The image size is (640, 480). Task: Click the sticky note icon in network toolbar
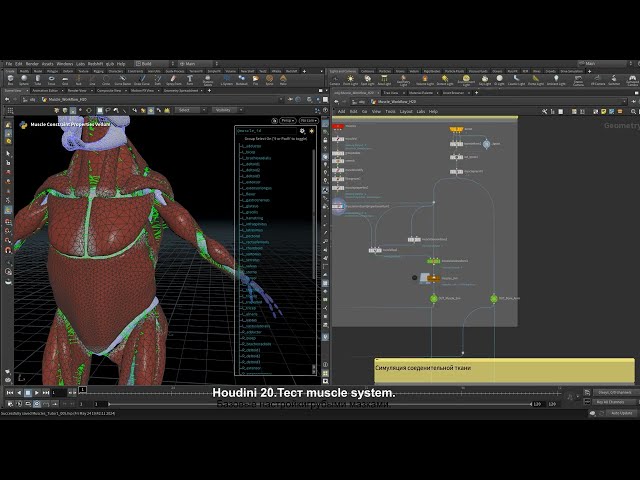click(x=604, y=111)
